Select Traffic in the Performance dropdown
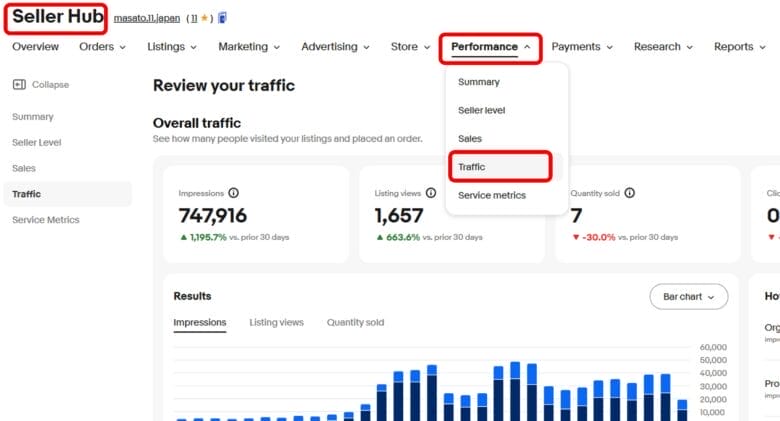Viewport: 780px width, 421px height. coord(472,167)
